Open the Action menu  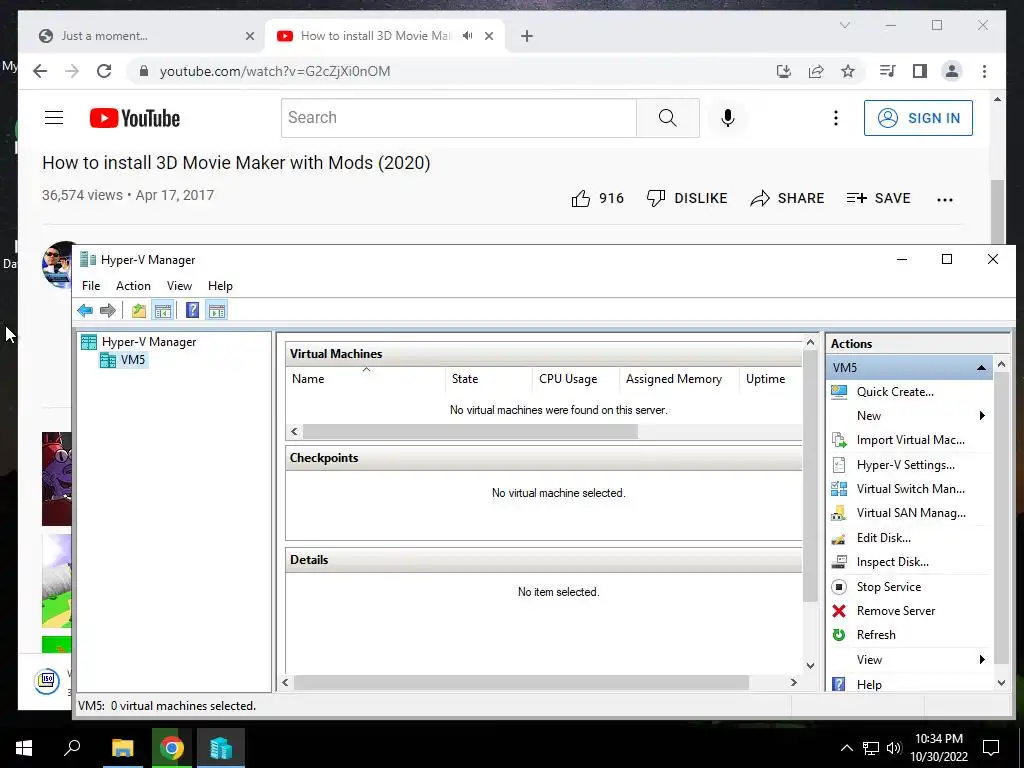pyautogui.click(x=133, y=286)
